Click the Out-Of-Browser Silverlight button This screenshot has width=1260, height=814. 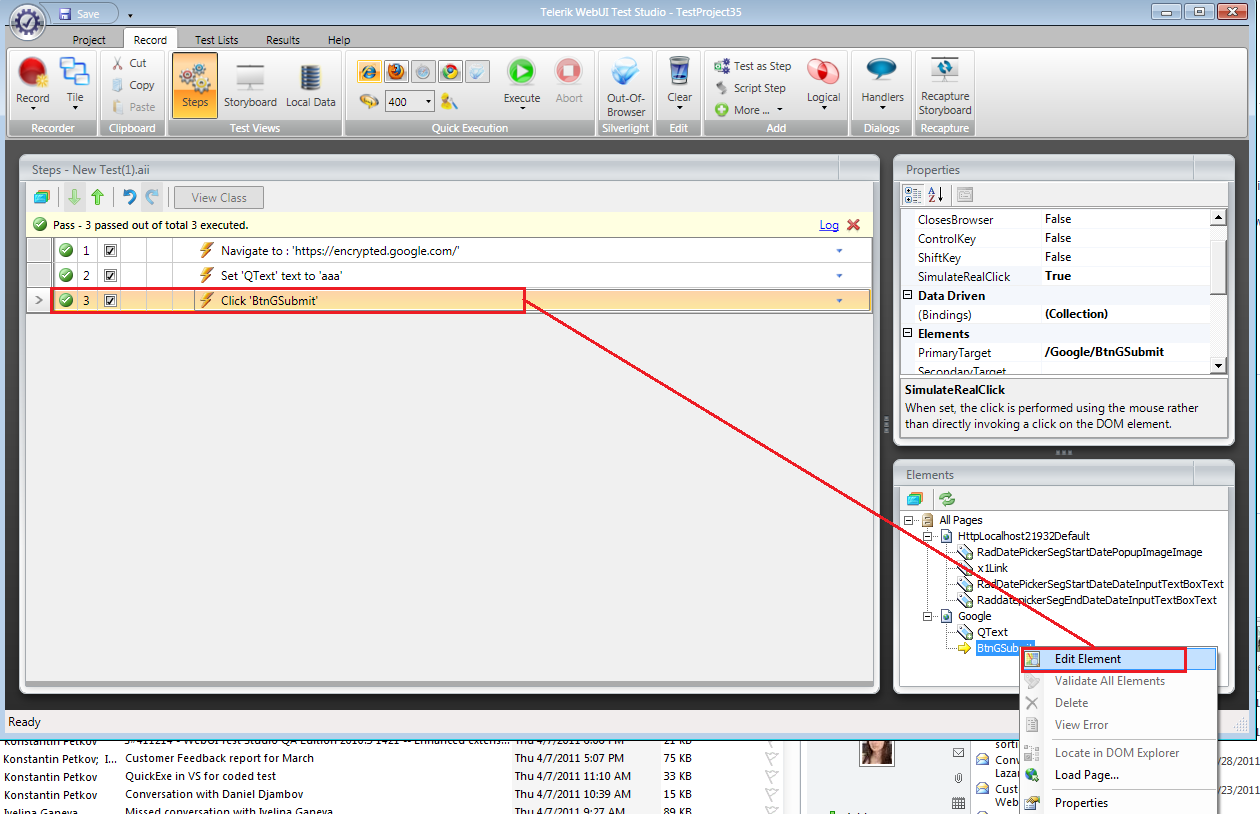626,85
